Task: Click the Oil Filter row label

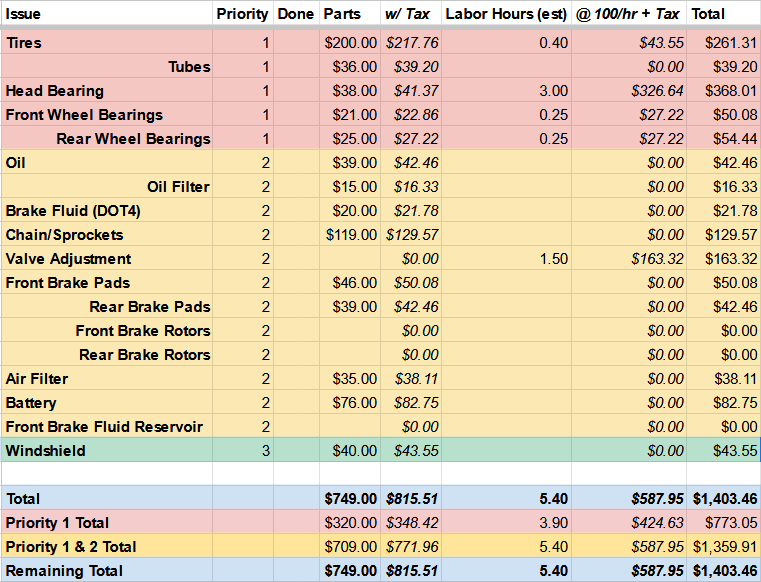Action: pyautogui.click(x=178, y=187)
